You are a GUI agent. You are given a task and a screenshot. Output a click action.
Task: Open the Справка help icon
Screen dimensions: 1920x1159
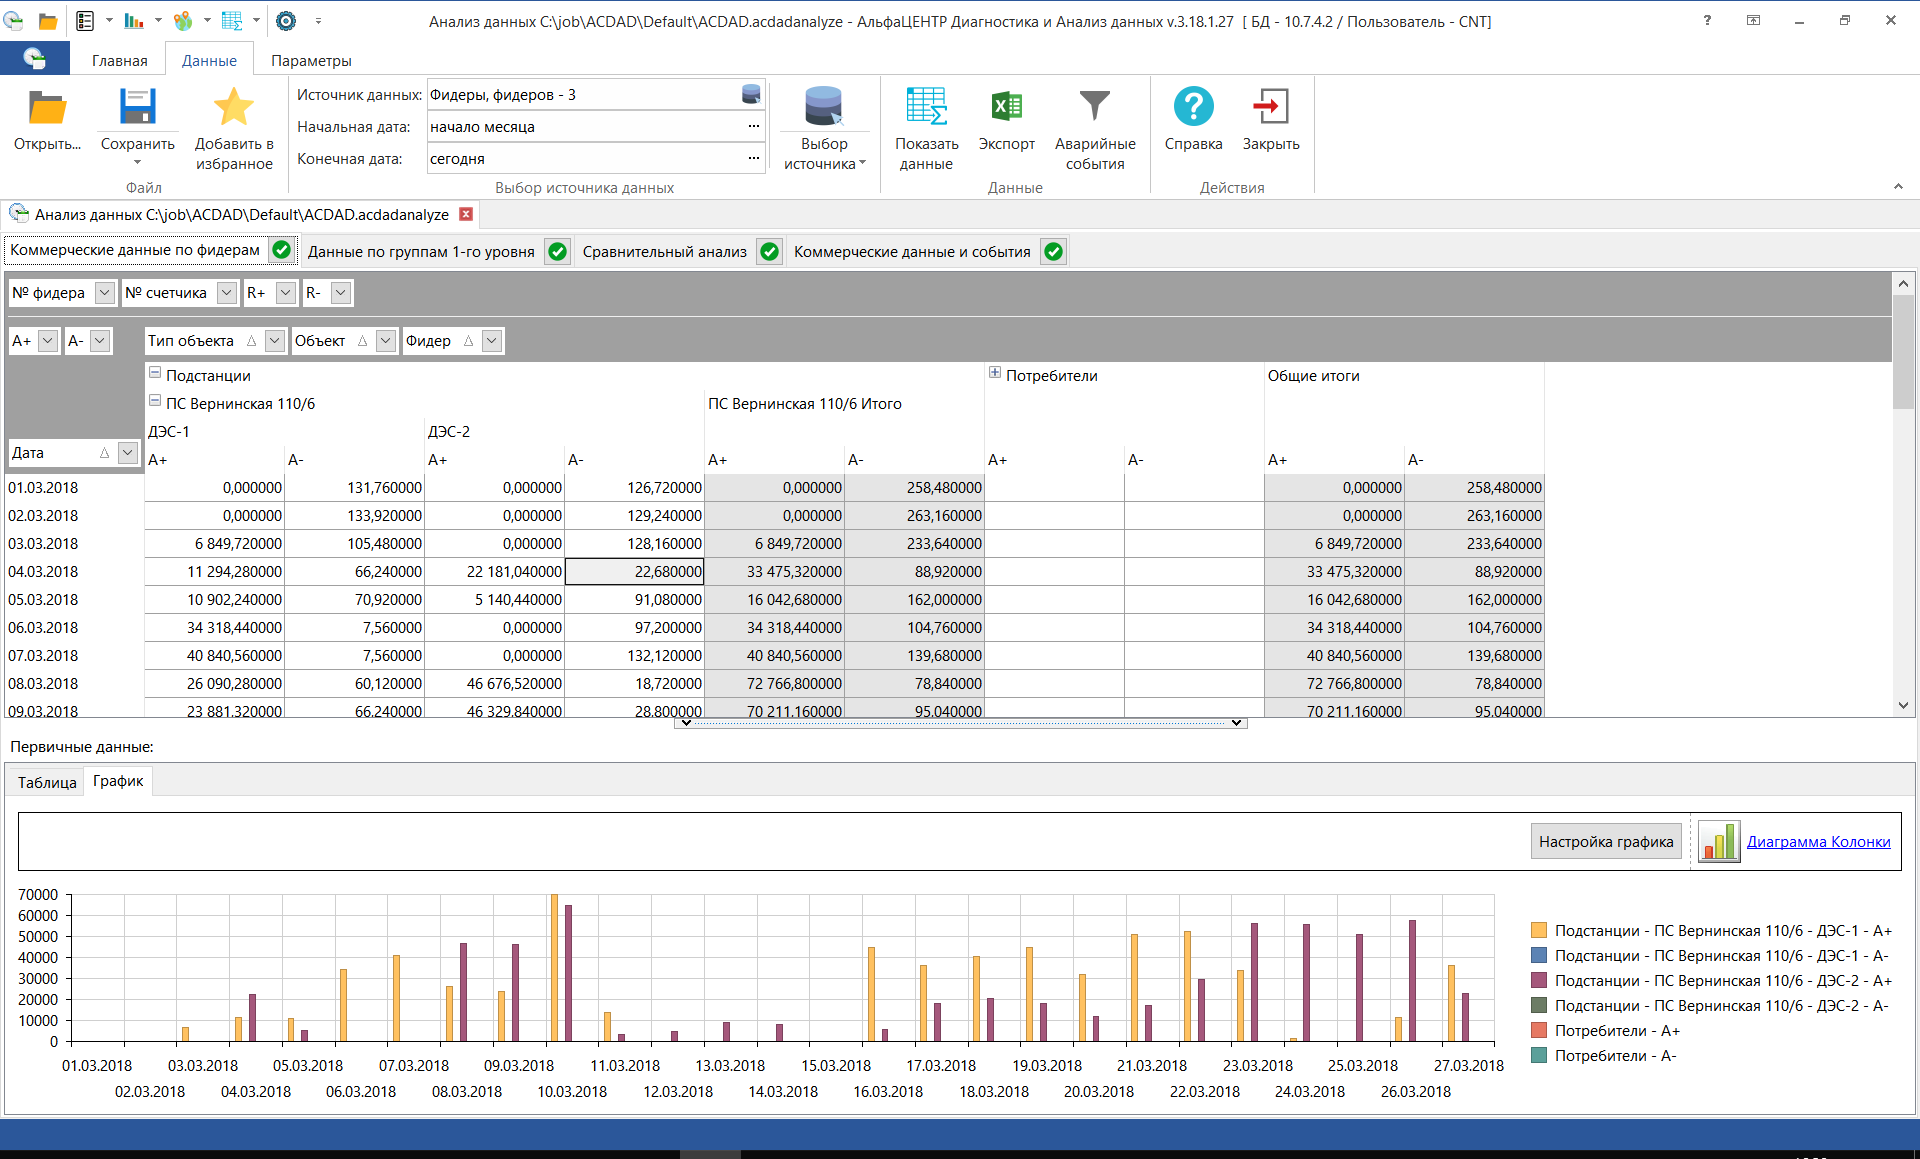tap(1193, 108)
